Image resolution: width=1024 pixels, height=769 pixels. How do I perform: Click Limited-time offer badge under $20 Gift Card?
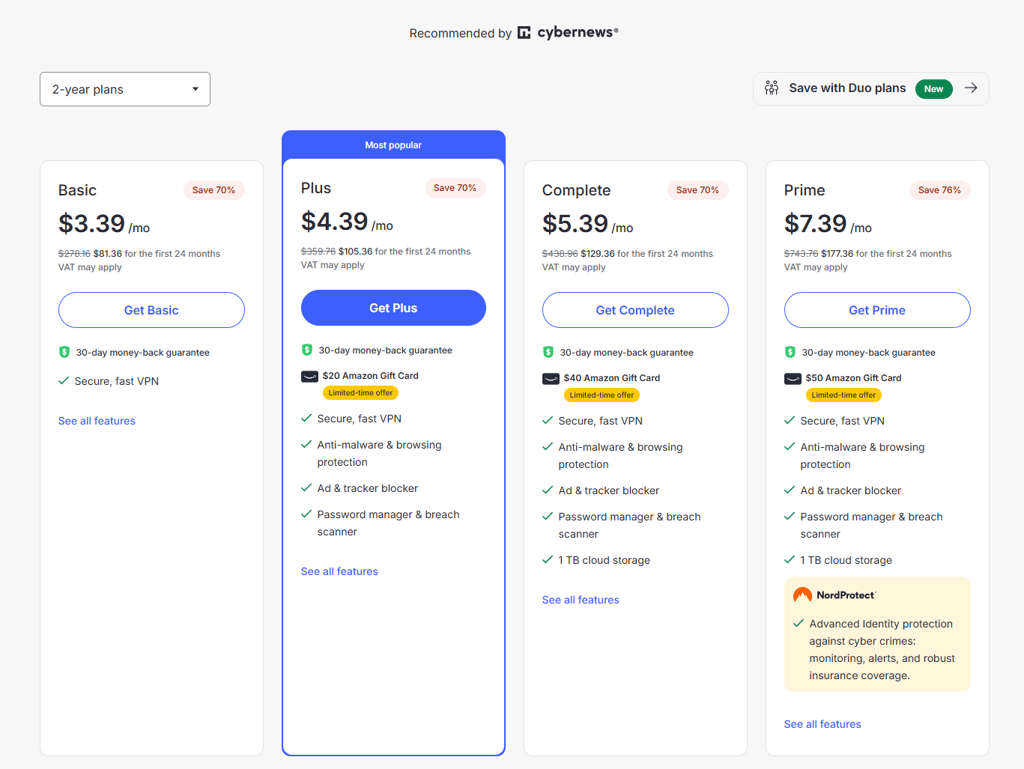360,393
